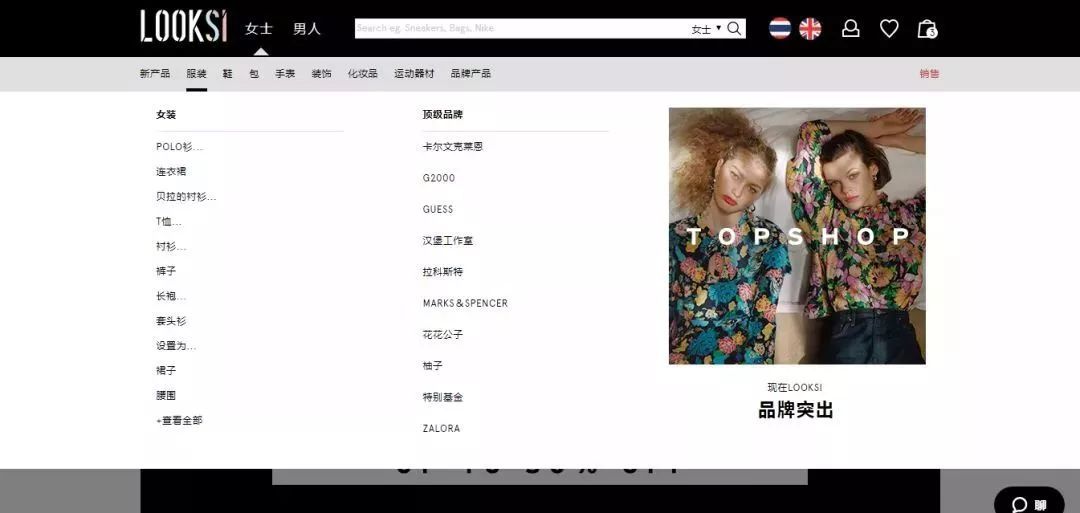
Task: Open the 衬衫 category link
Action: pyautogui.click(x=171, y=247)
